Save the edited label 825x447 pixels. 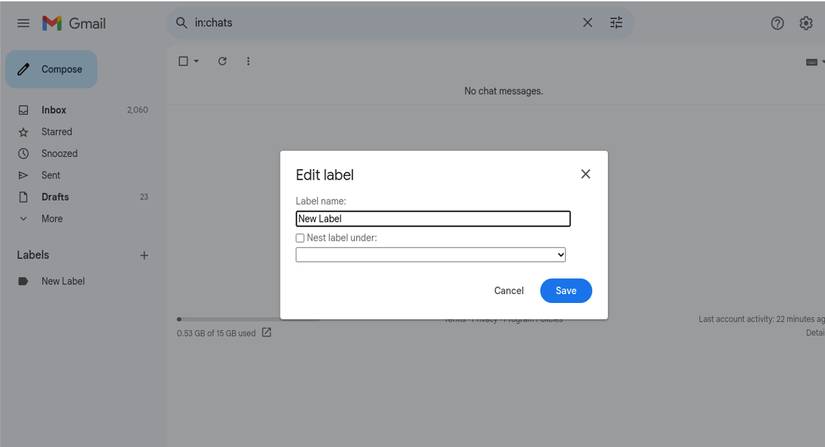[x=565, y=291]
